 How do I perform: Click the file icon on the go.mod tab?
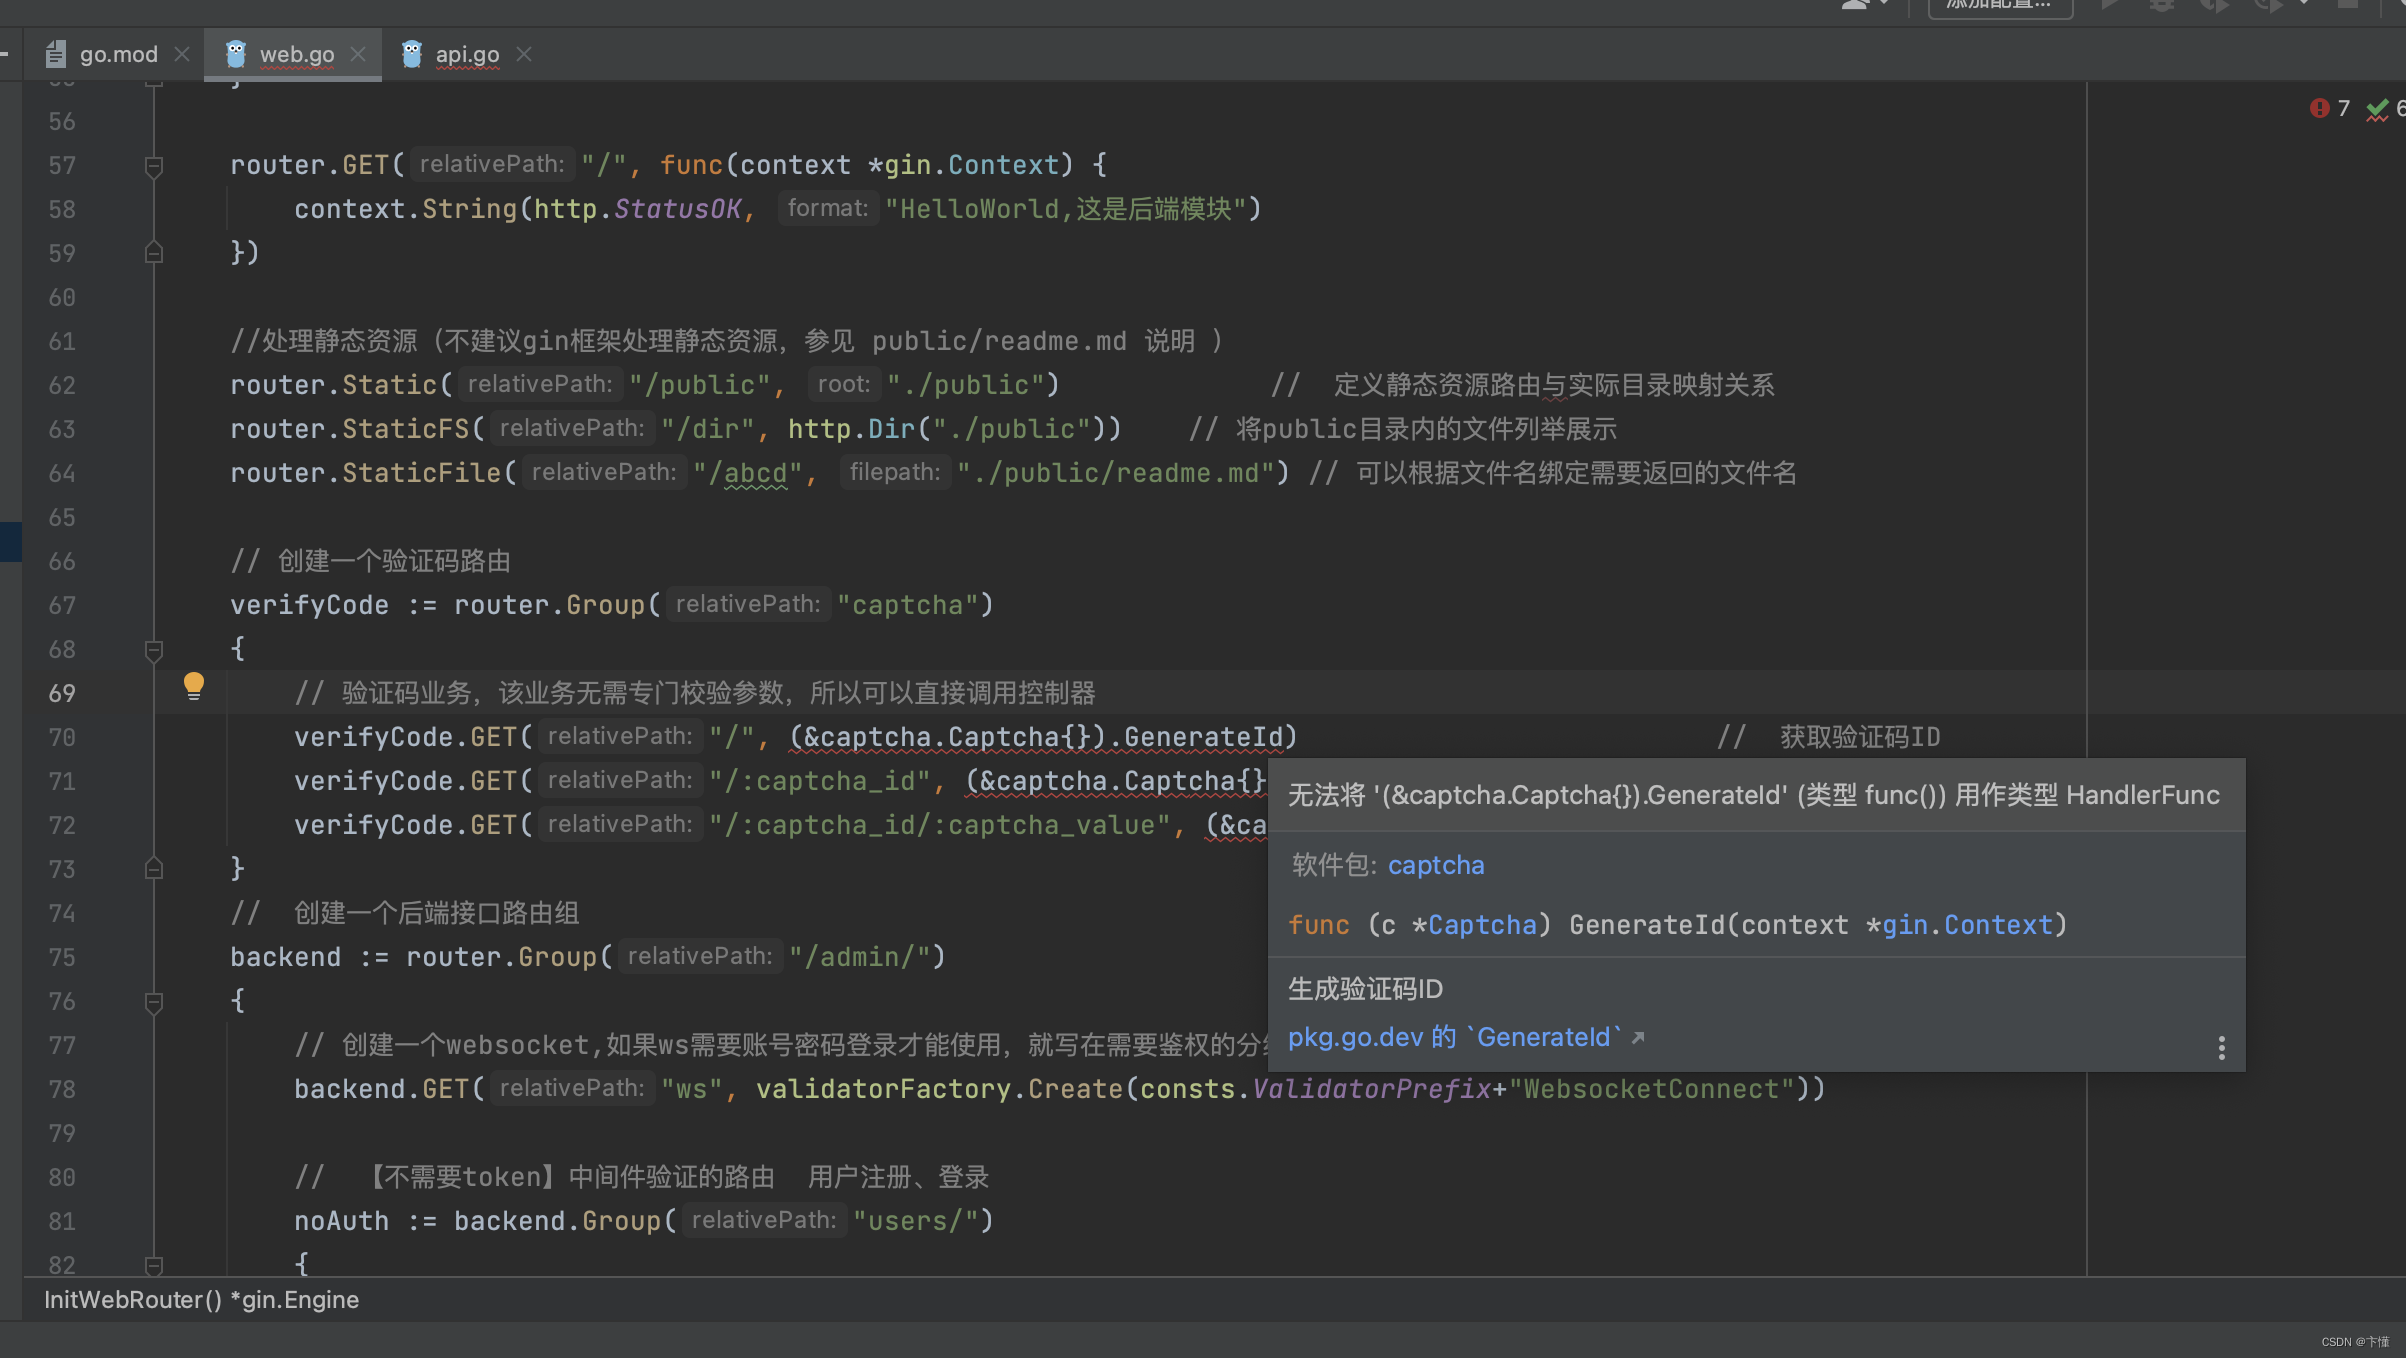pyautogui.click(x=57, y=54)
